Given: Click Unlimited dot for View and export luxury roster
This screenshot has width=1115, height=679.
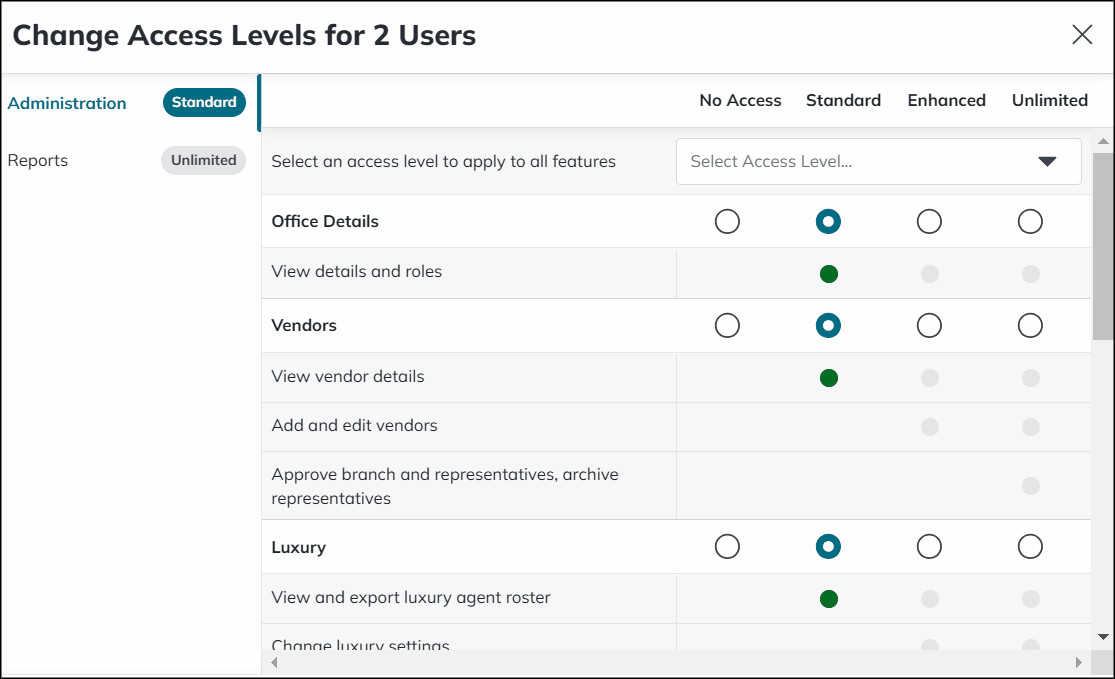Looking at the screenshot, I should [1030, 599].
